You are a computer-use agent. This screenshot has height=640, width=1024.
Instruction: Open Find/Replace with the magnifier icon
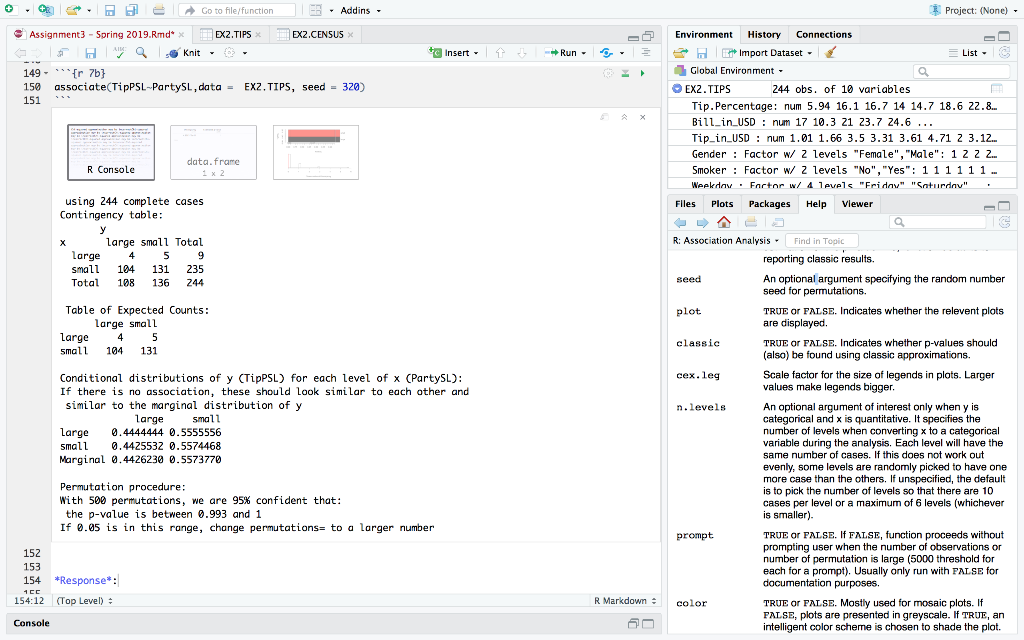tap(141, 53)
